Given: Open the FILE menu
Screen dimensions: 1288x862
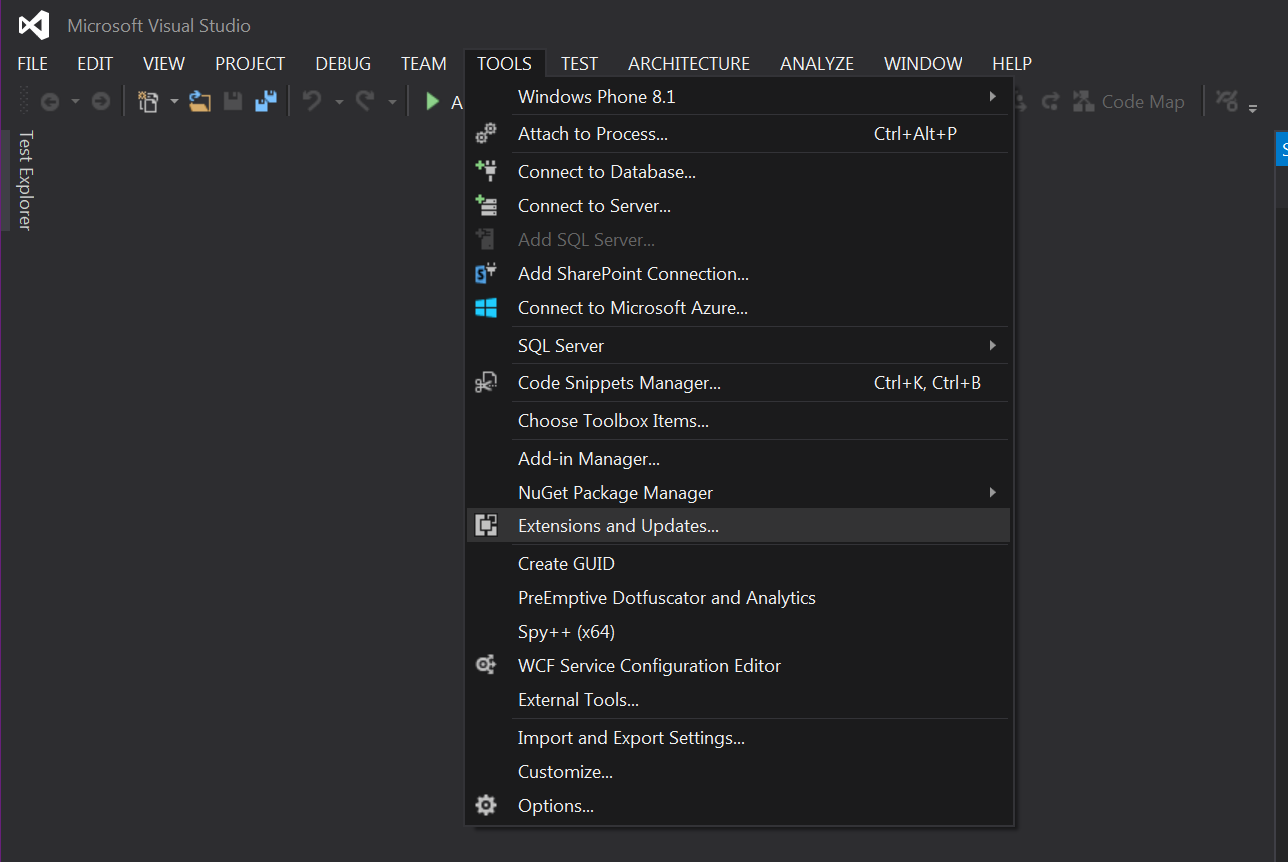Looking at the screenshot, I should pyautogui.click(x=32, y=63).
